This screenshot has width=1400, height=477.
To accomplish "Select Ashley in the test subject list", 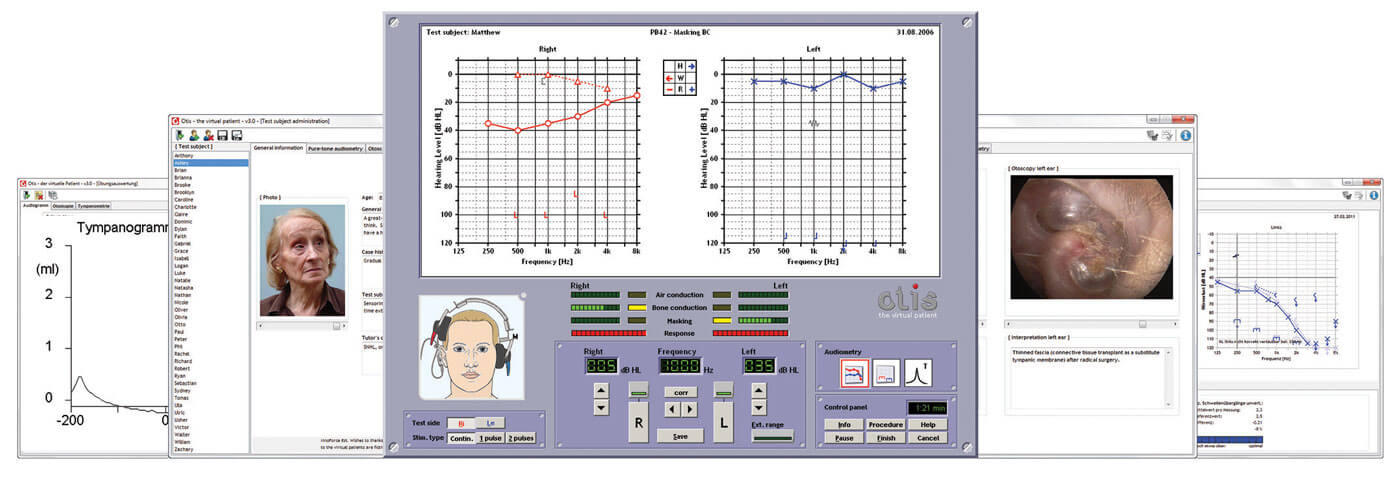I will click(x=184, y=163).
